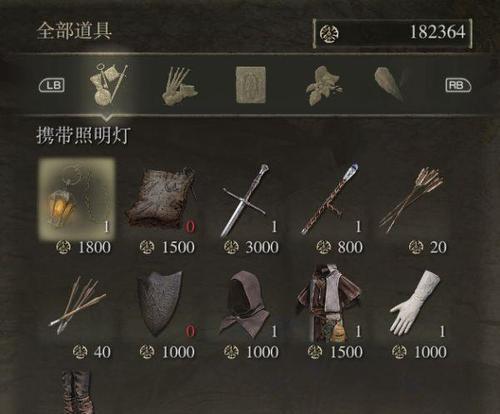
Task: Choose the white glove item
Action: (x=415, y=304)
